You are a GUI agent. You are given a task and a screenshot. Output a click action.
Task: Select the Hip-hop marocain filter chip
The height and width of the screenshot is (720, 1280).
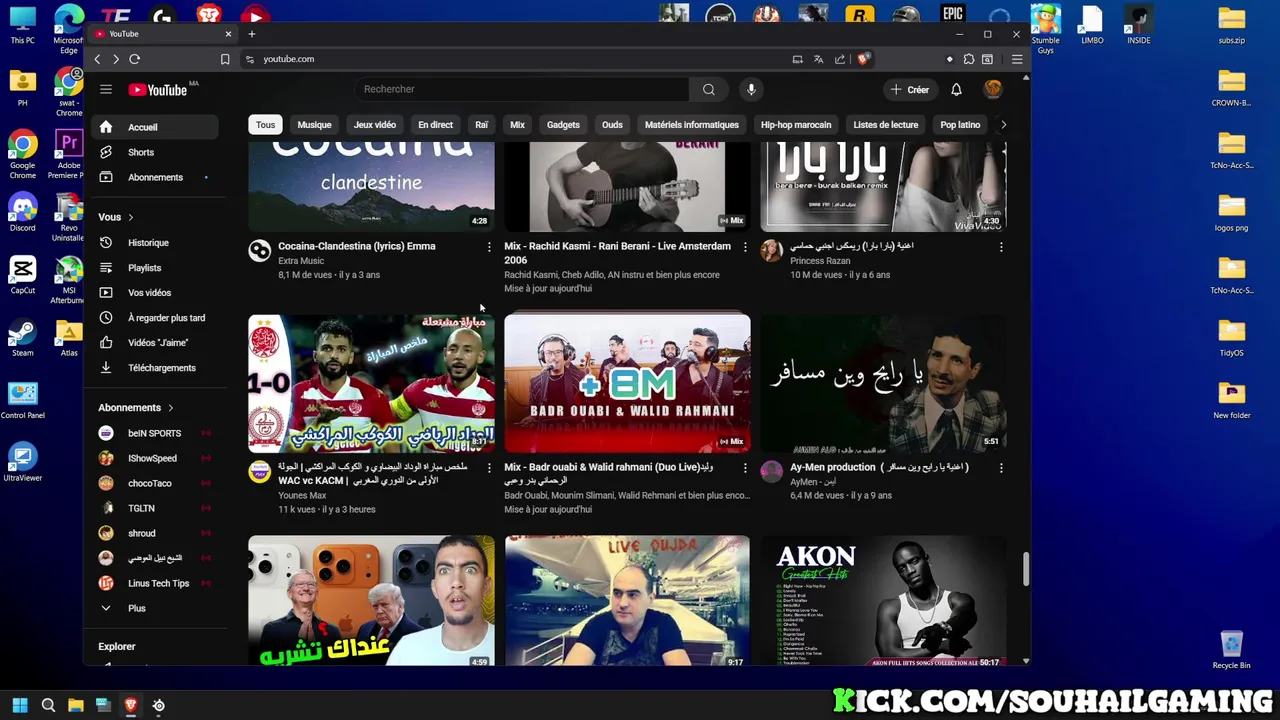click(796, 125)
